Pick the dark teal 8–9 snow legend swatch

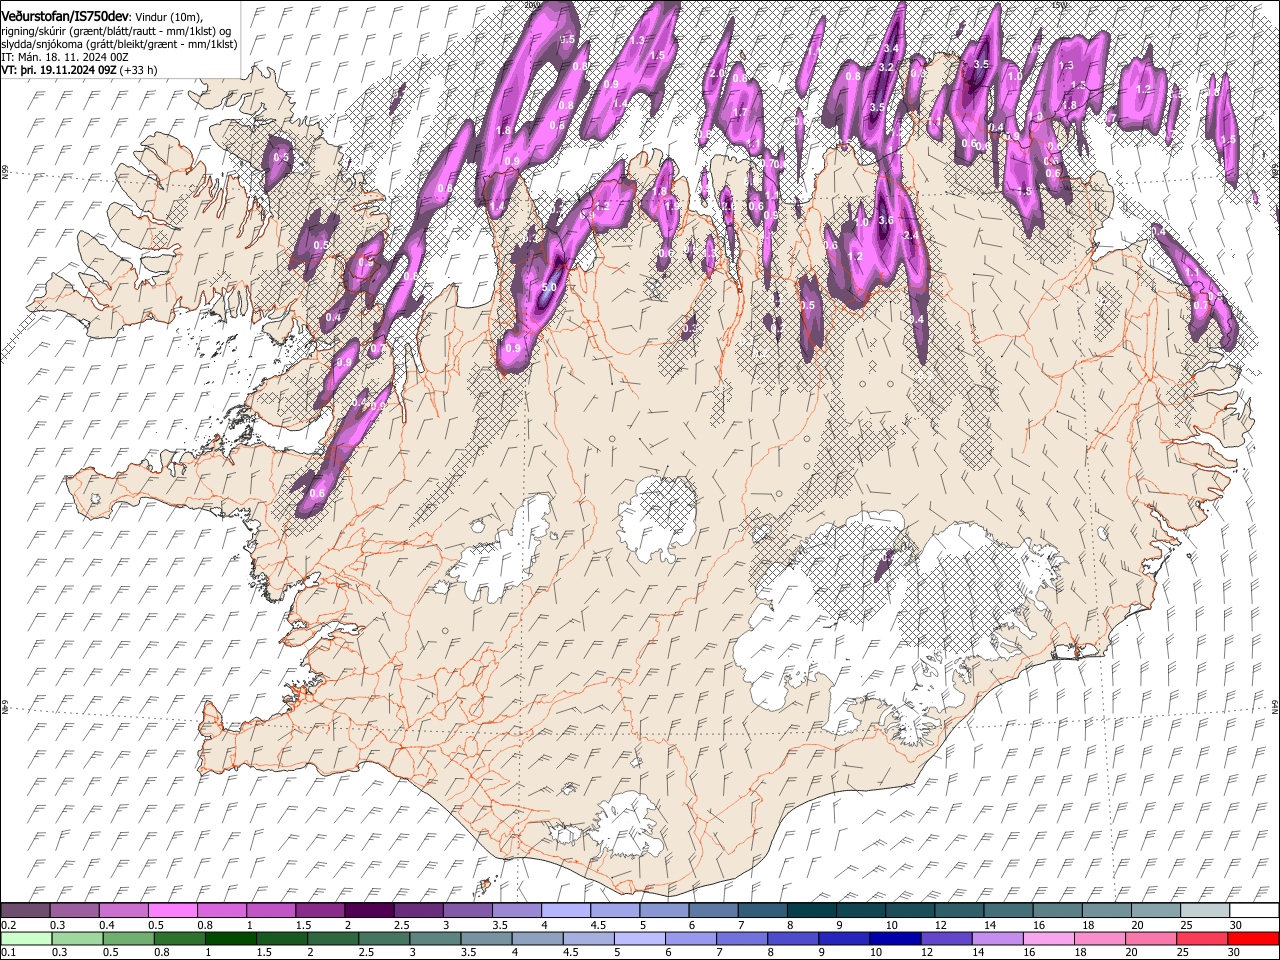(x=812, y=911)
